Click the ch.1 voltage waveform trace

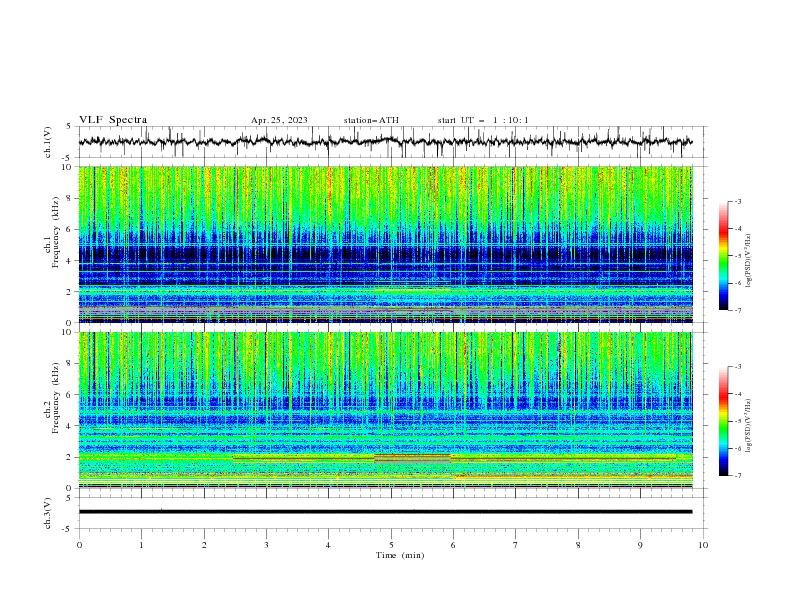tap(385, 142)
